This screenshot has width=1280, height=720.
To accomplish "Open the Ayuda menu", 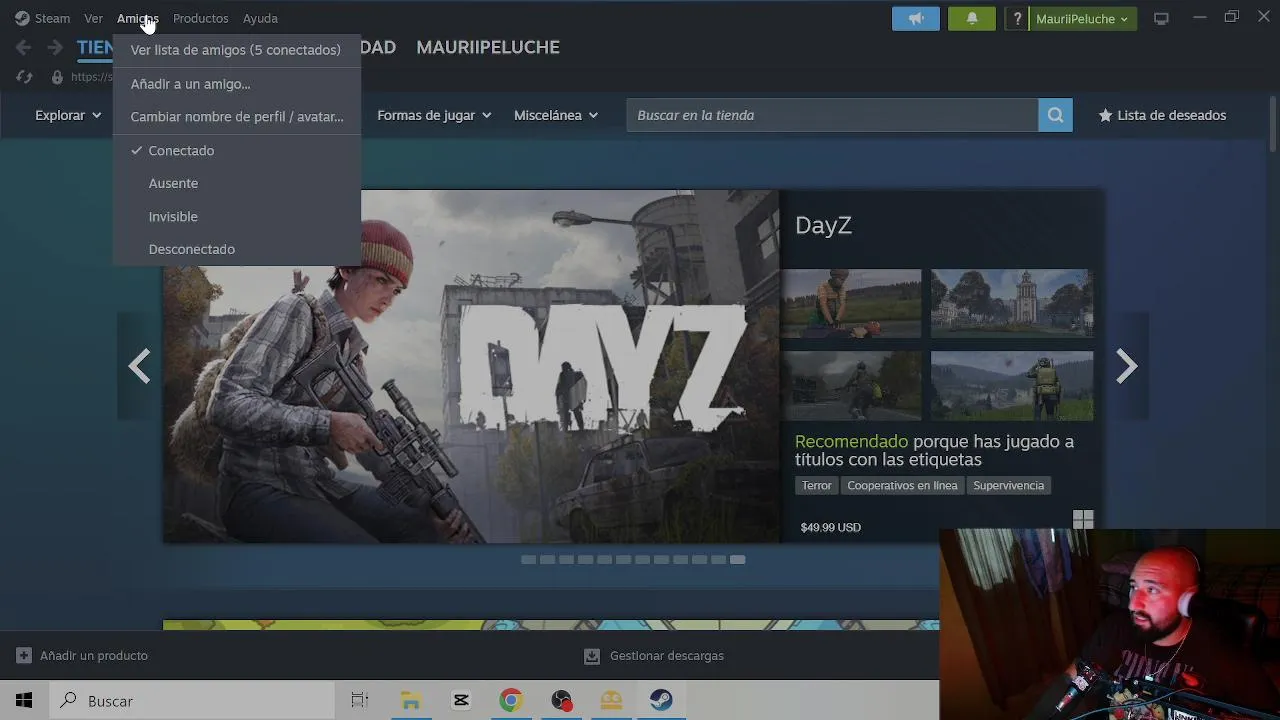I will pyautogui.click(x=260, y=18).
